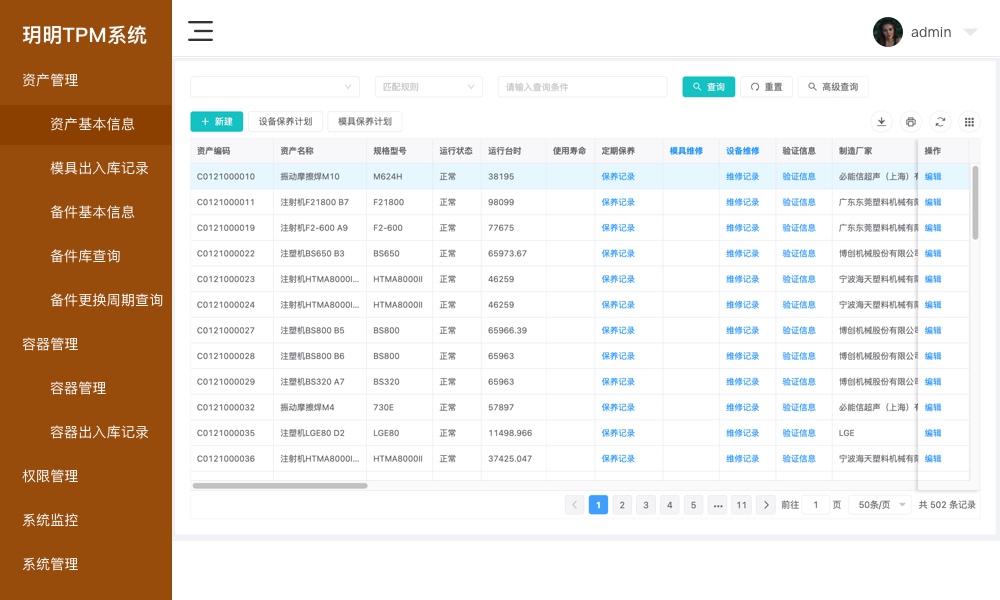Open 模具出入库记录 in the sidebar
The height and width of the screenshot is (600, 1000).
click(x=99, y=168)
